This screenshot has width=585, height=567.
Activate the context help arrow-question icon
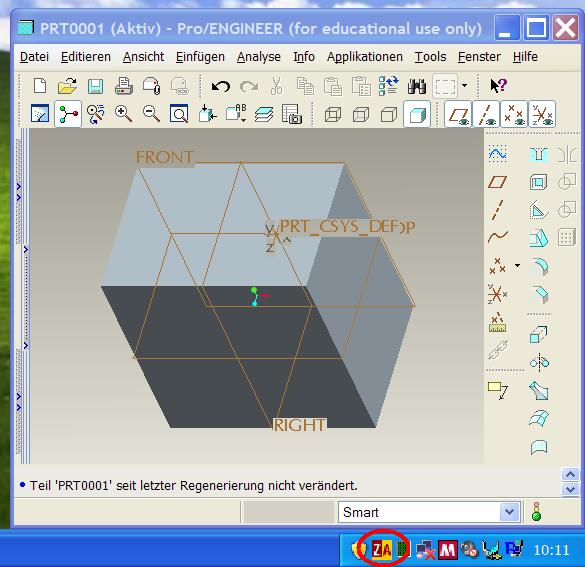(498, 86)
